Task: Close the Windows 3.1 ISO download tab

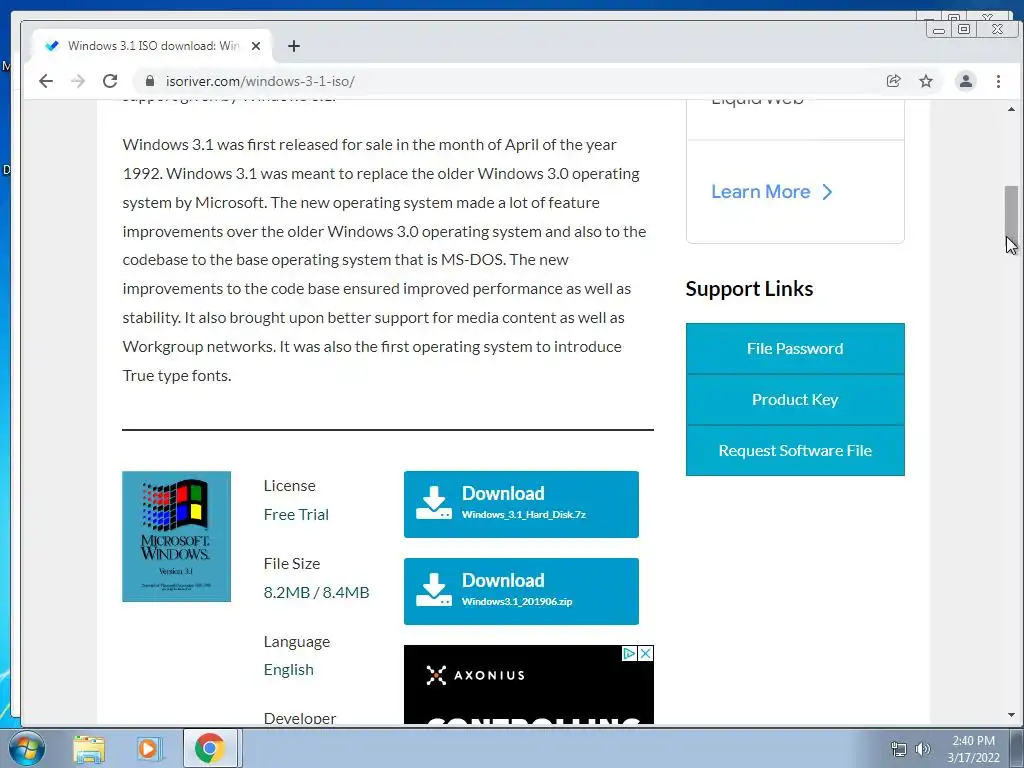Action: coord(256,46)
